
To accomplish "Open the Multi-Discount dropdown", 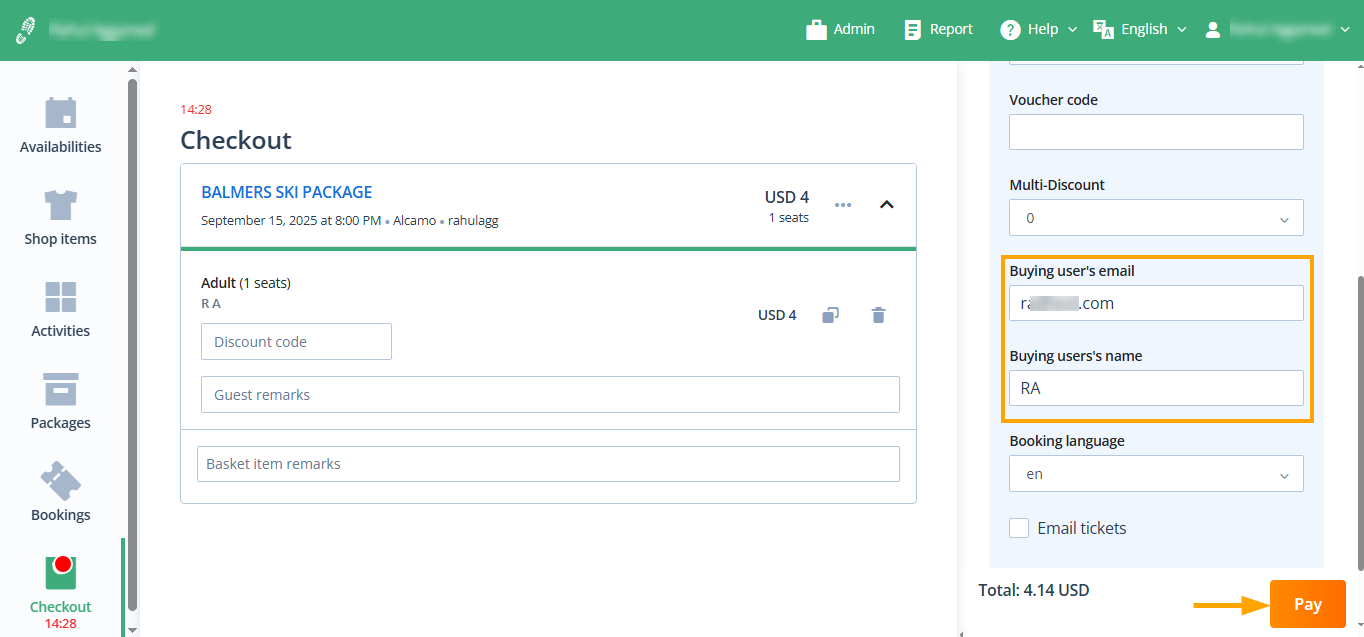I will 1156,218.
